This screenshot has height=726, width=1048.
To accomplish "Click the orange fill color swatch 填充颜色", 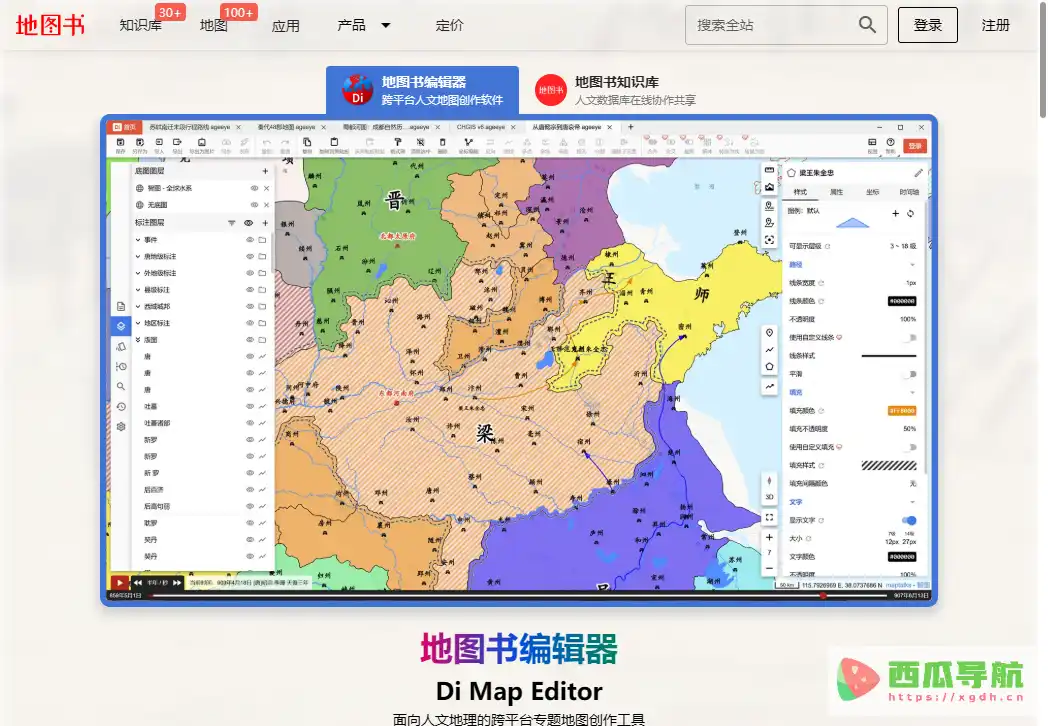I will pyautogui.click(x=902, y=410).
